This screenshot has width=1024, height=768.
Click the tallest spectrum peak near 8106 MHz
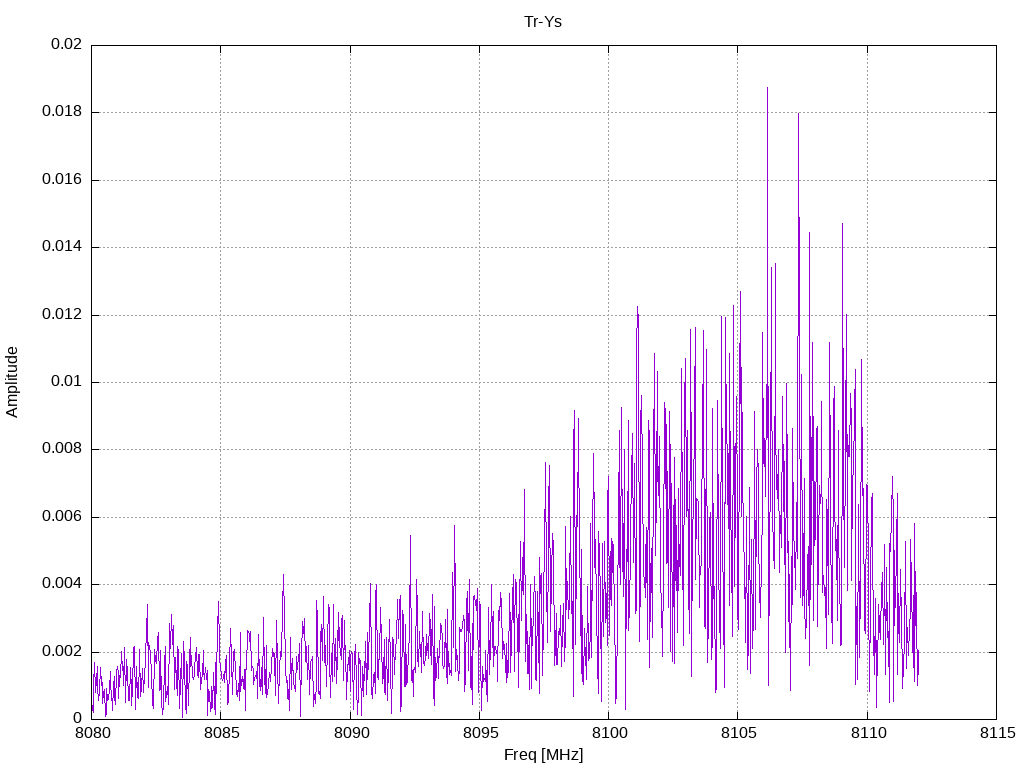(x=767, y=89)
